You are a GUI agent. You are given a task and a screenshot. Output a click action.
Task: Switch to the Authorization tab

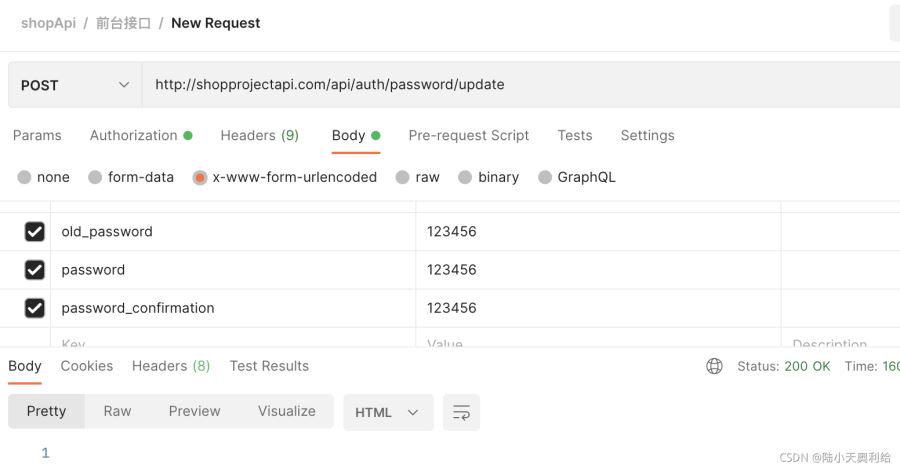point(133,135)
